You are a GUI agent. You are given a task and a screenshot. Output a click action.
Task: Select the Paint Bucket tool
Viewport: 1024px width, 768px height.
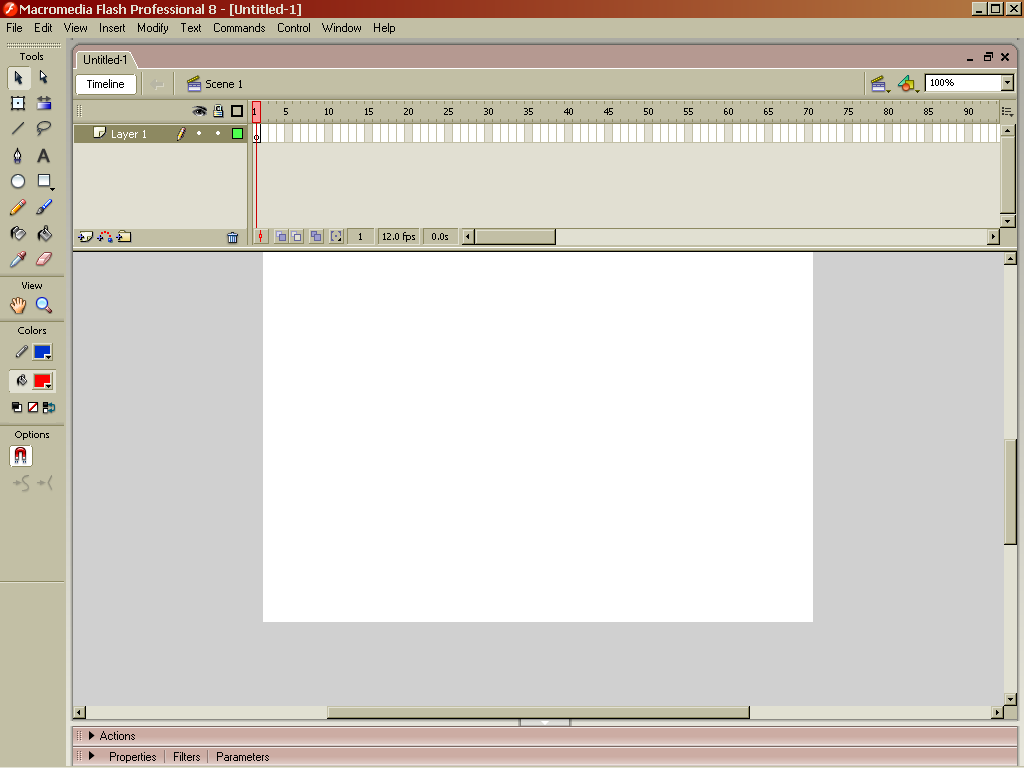(x=44, y=234)
